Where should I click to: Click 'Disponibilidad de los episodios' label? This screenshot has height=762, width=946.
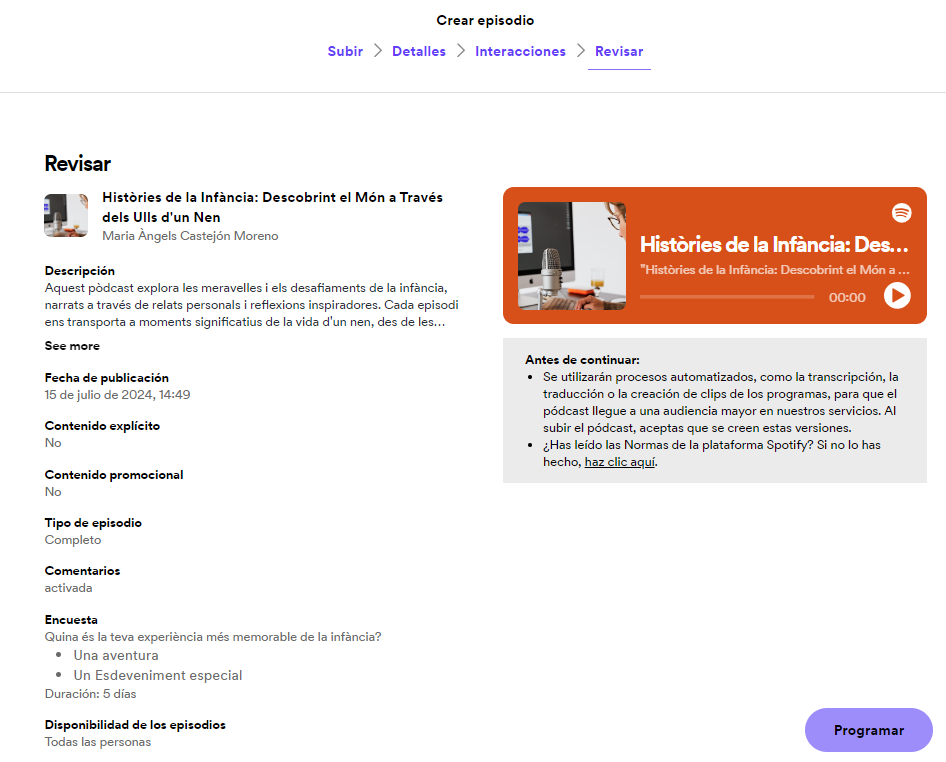[x=135, y=725]
